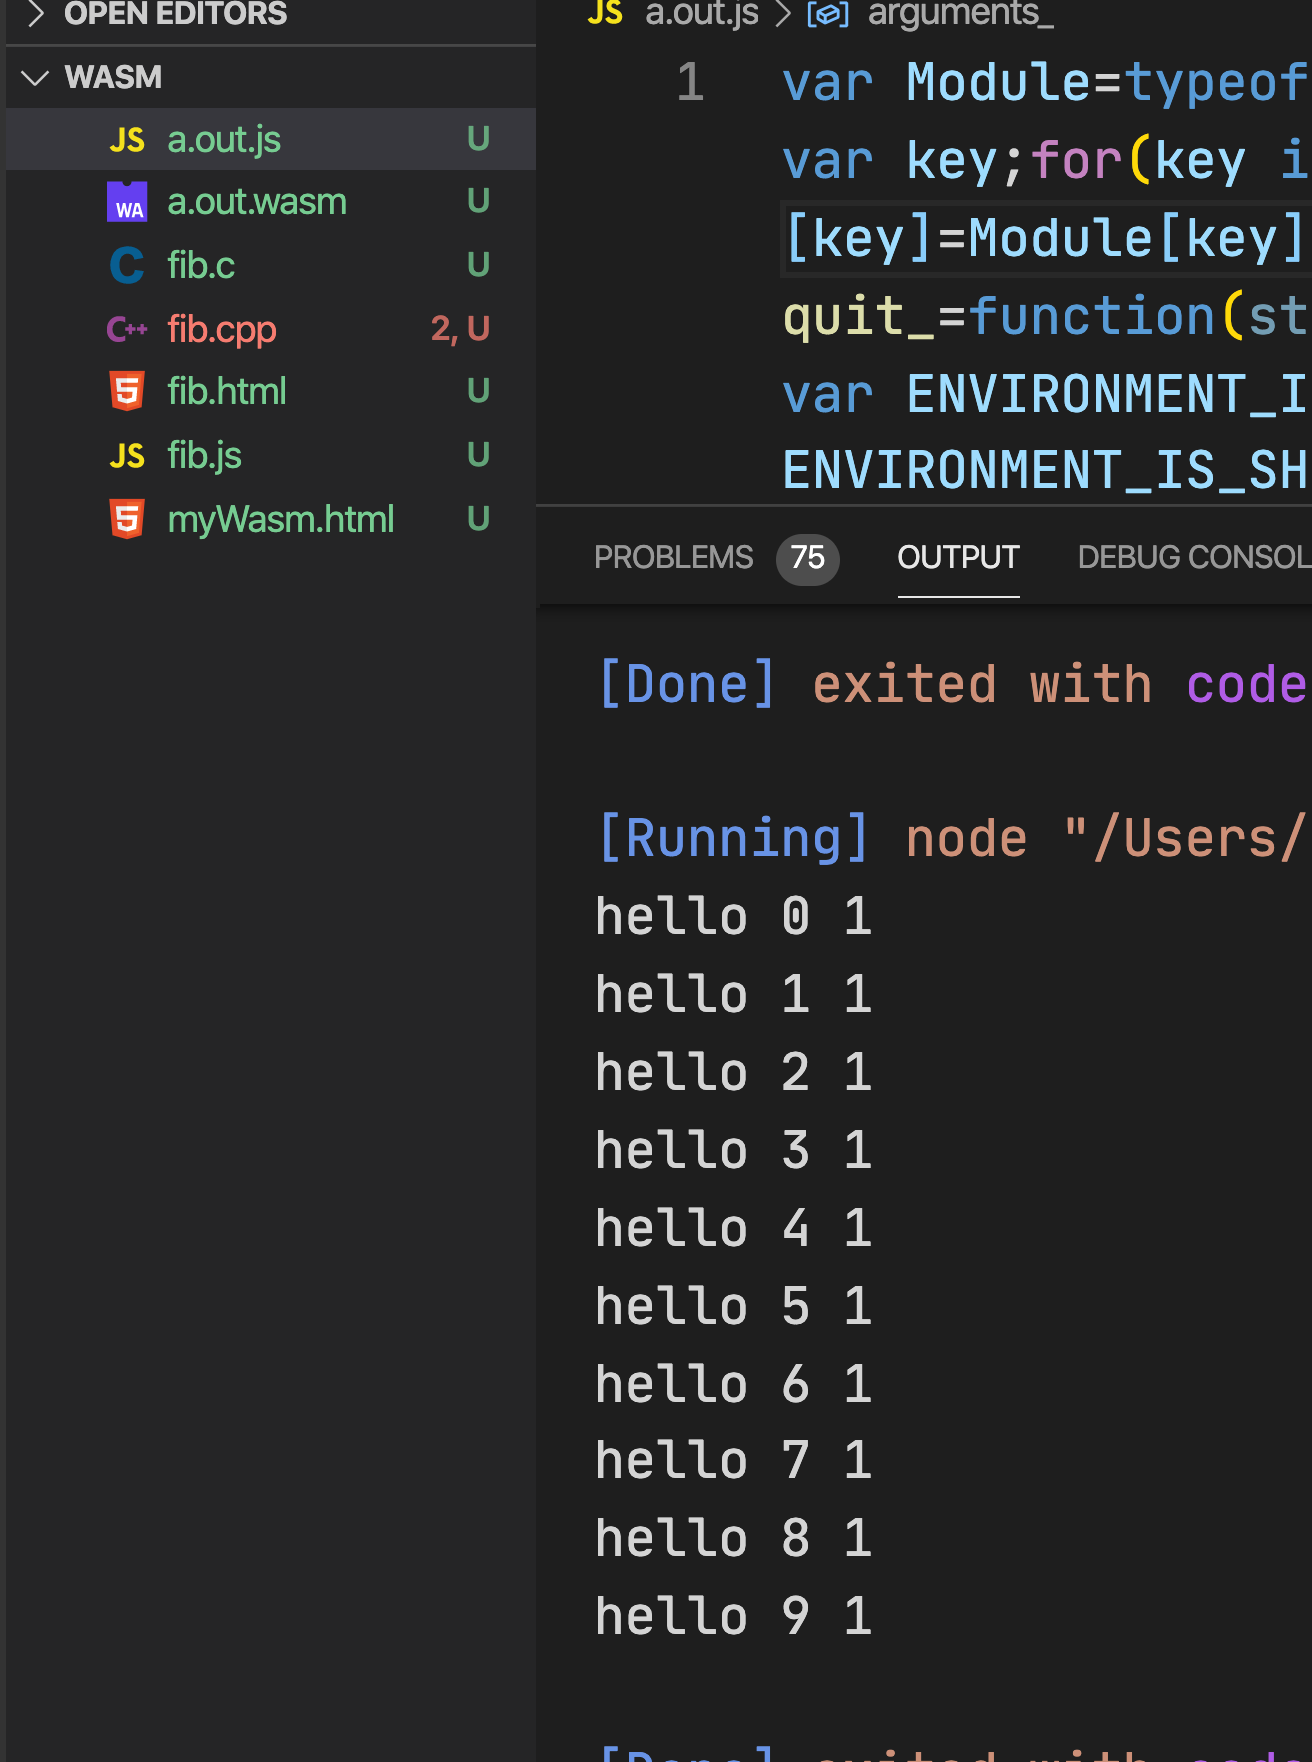Expand the OPEN EDITORS section
This screenshot has width=1312, height=1762.
[x=36, y=14]
